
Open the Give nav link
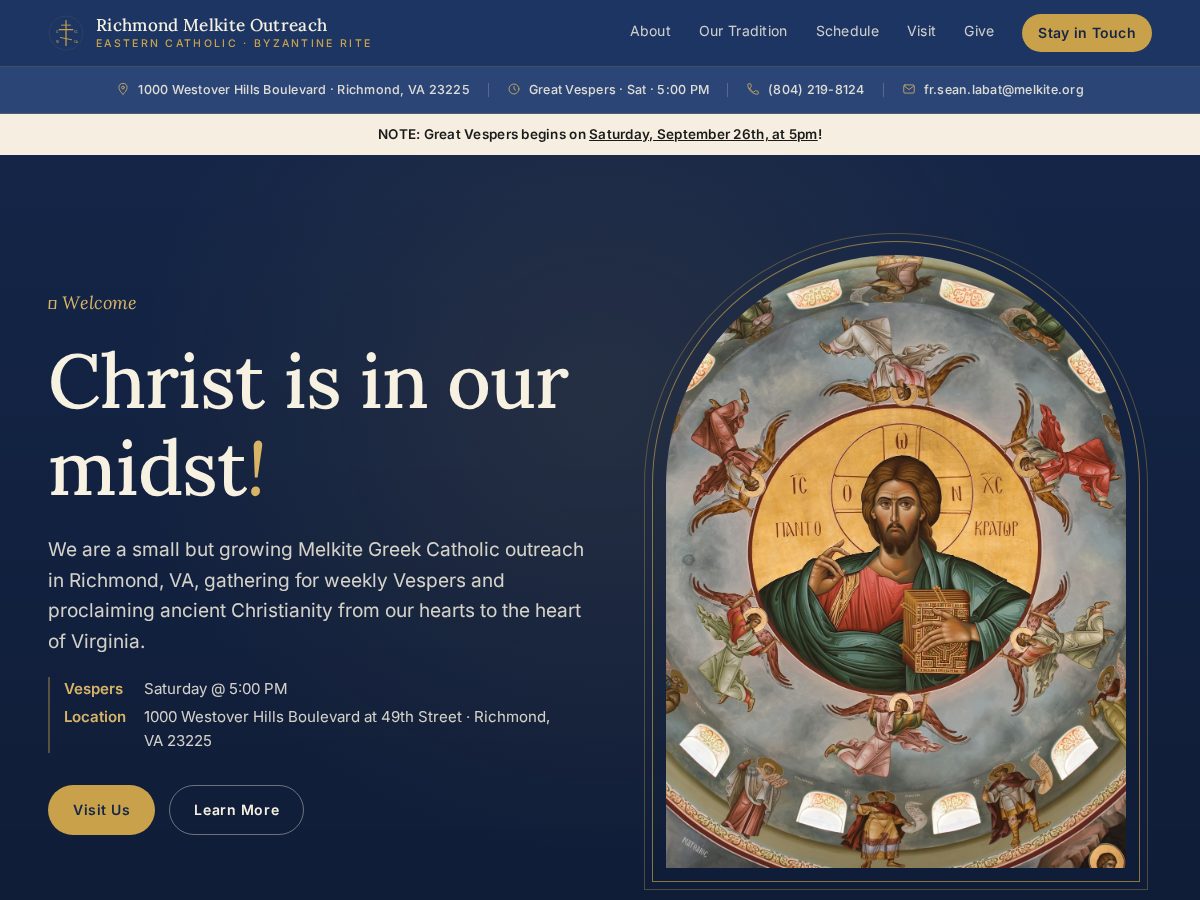click(979, 32)
